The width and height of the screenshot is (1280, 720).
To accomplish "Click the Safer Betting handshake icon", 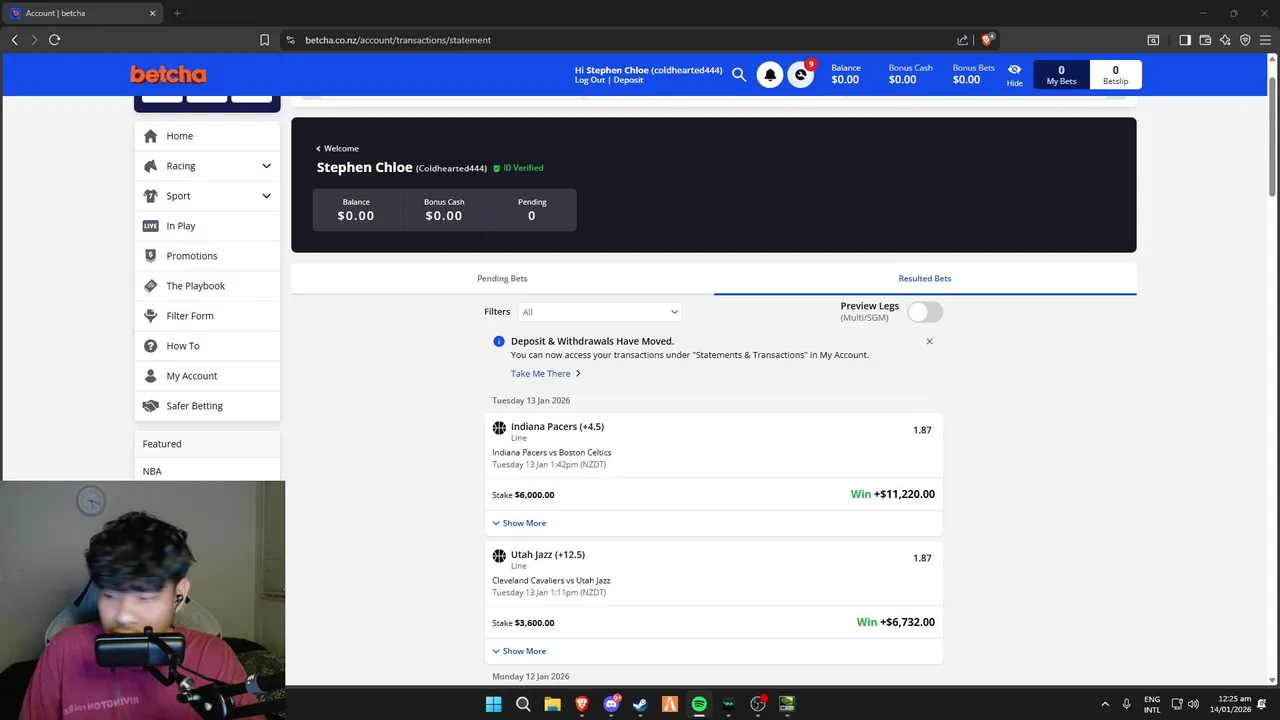I will point(151,406).
